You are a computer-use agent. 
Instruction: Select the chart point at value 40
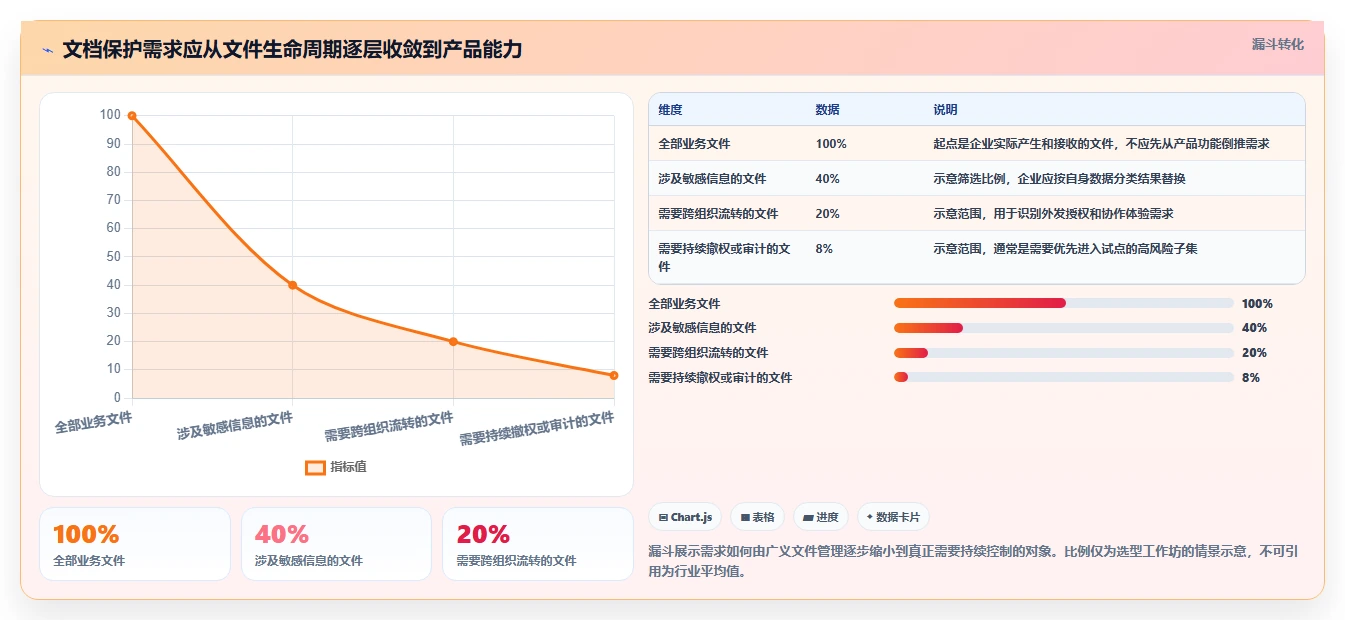pyautogui.click(x=293, y=285)
